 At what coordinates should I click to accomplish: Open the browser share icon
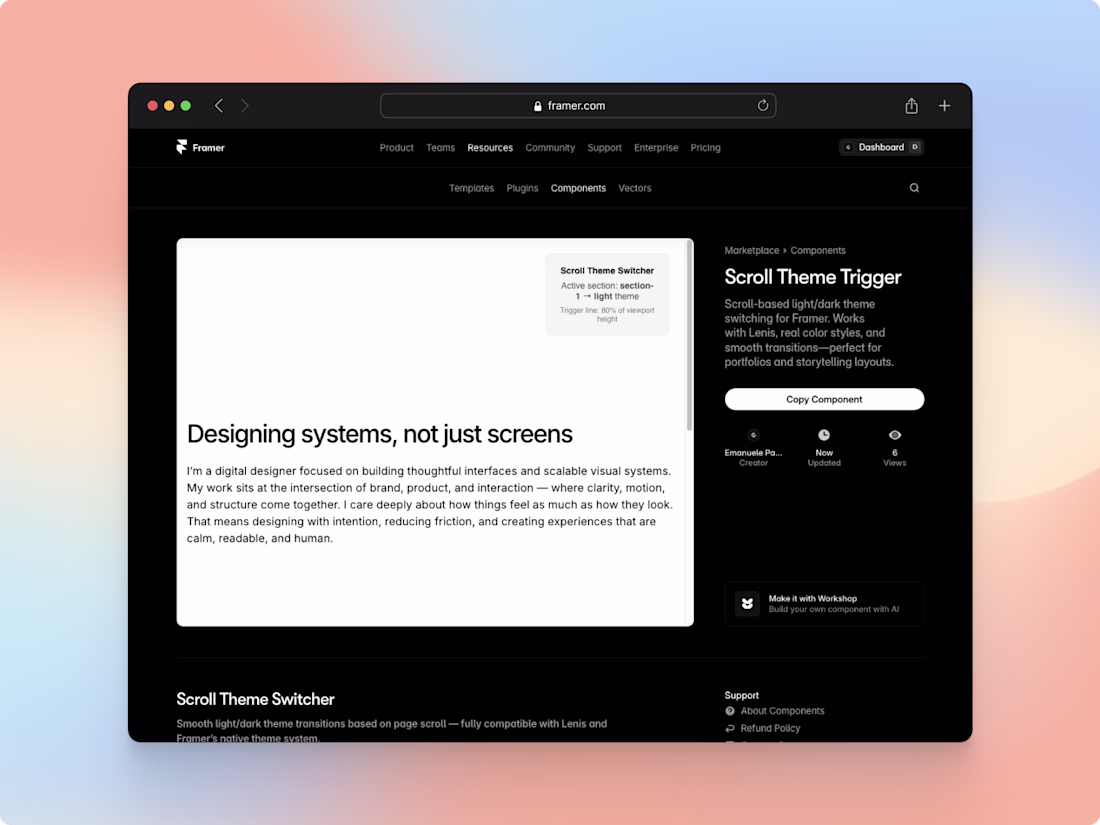[911, 105]
